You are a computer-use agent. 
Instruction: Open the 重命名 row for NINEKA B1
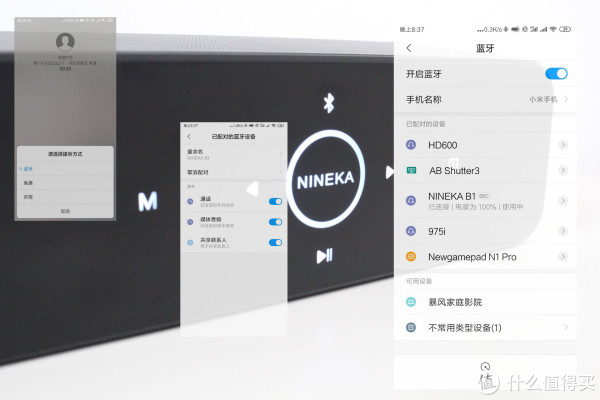(234, 154)
